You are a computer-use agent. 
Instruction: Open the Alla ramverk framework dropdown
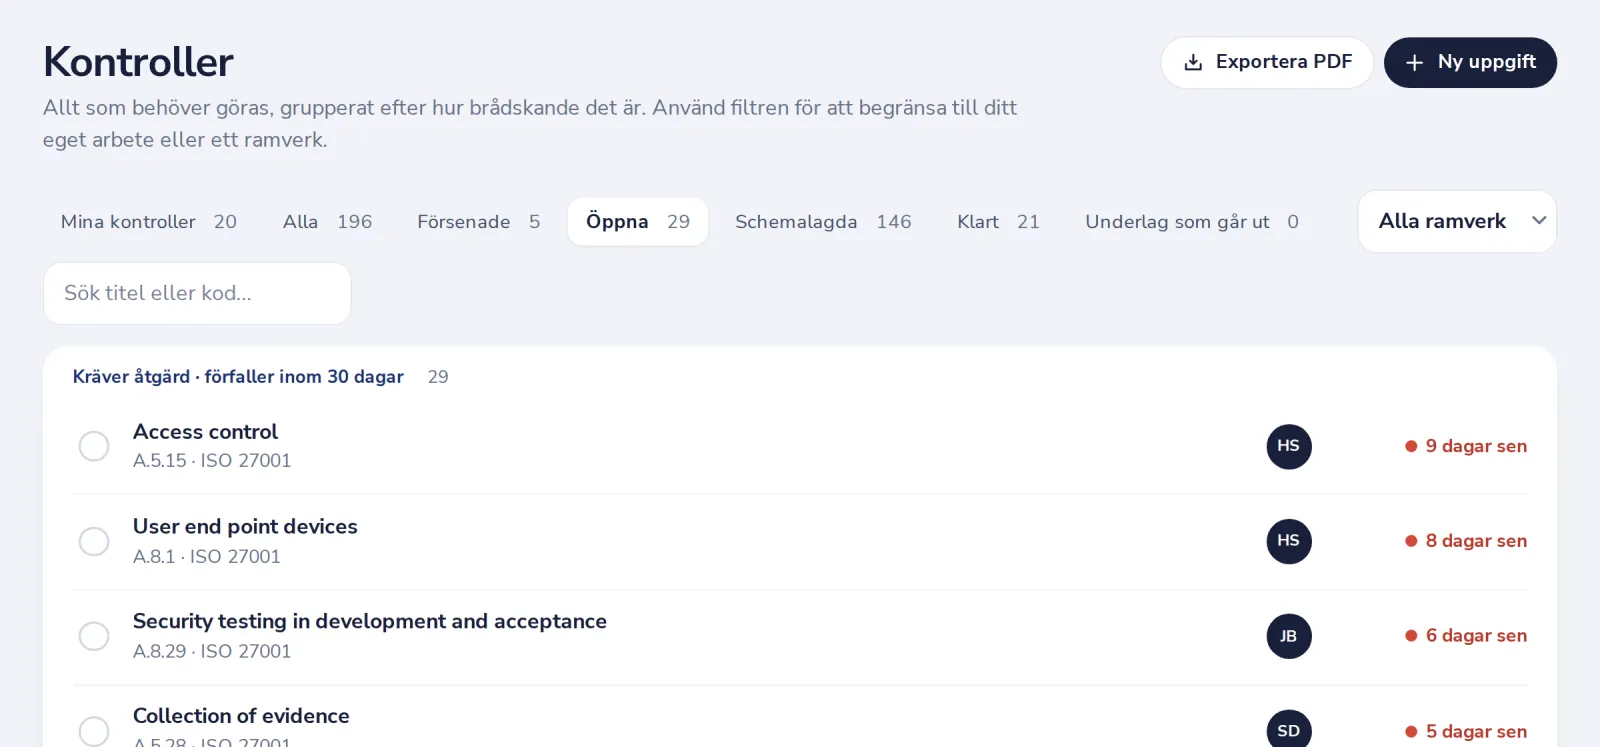click(1457, 221)
